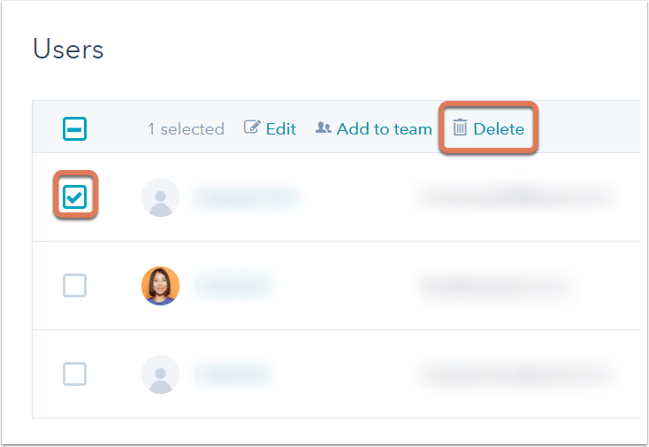Uncheck the first user's checked checkbox
The height and width of the screenshot is (447, 649).
(75, 197)
